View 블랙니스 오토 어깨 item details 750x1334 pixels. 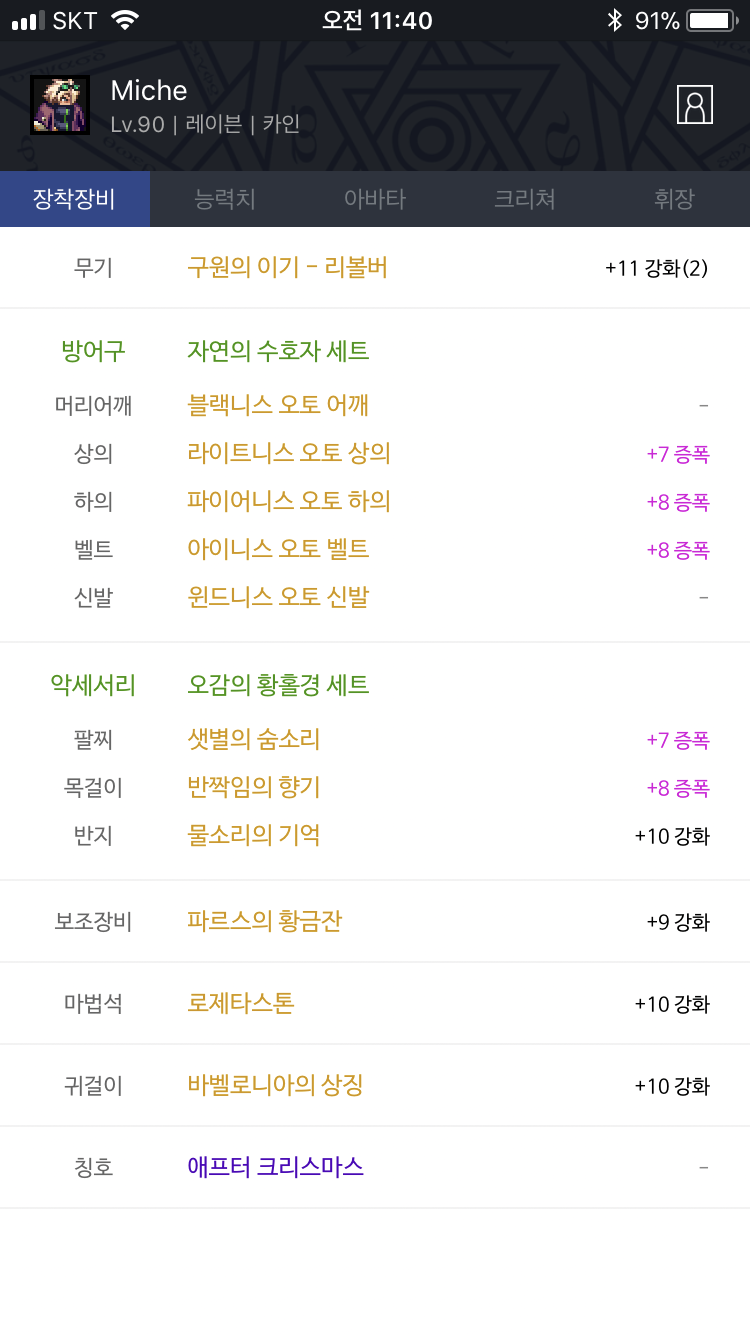(278, 405)
